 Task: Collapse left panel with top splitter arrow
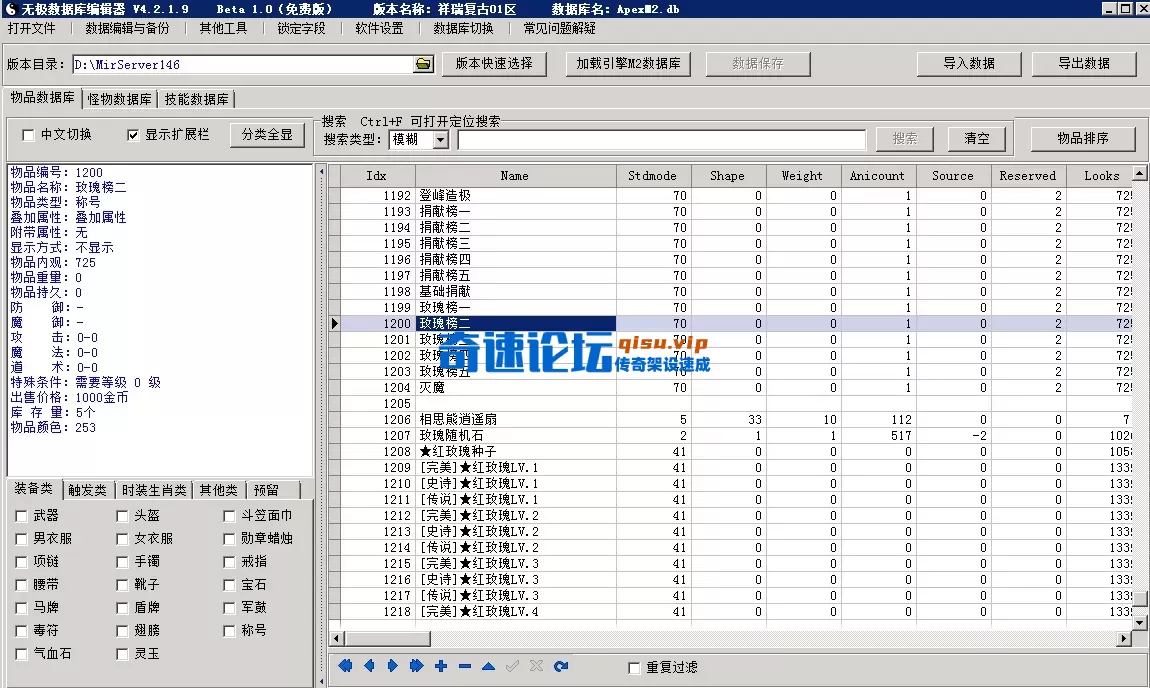(x=321, y=172)
